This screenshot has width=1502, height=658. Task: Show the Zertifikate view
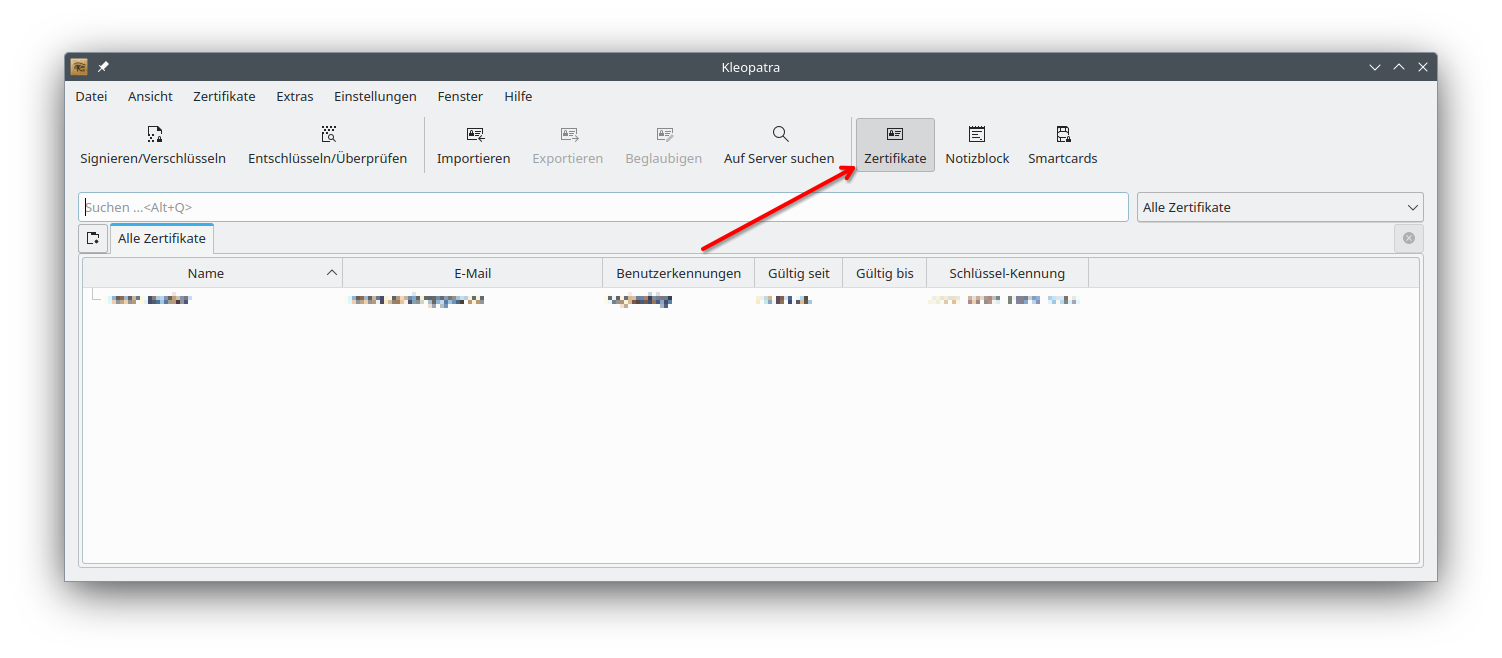895,145
